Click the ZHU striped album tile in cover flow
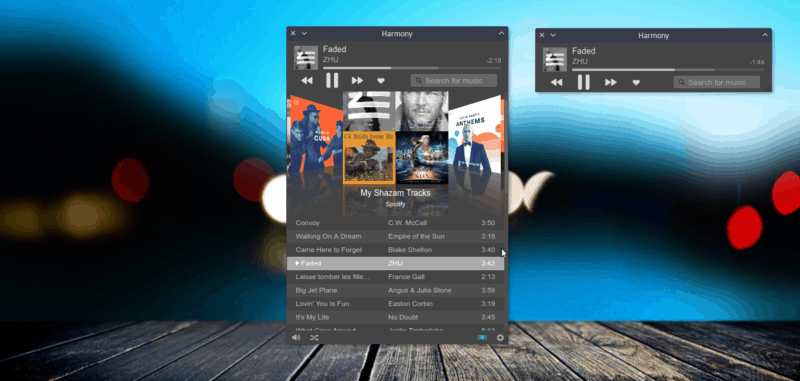Screen dimensions: 800x381 coord(369,111)
